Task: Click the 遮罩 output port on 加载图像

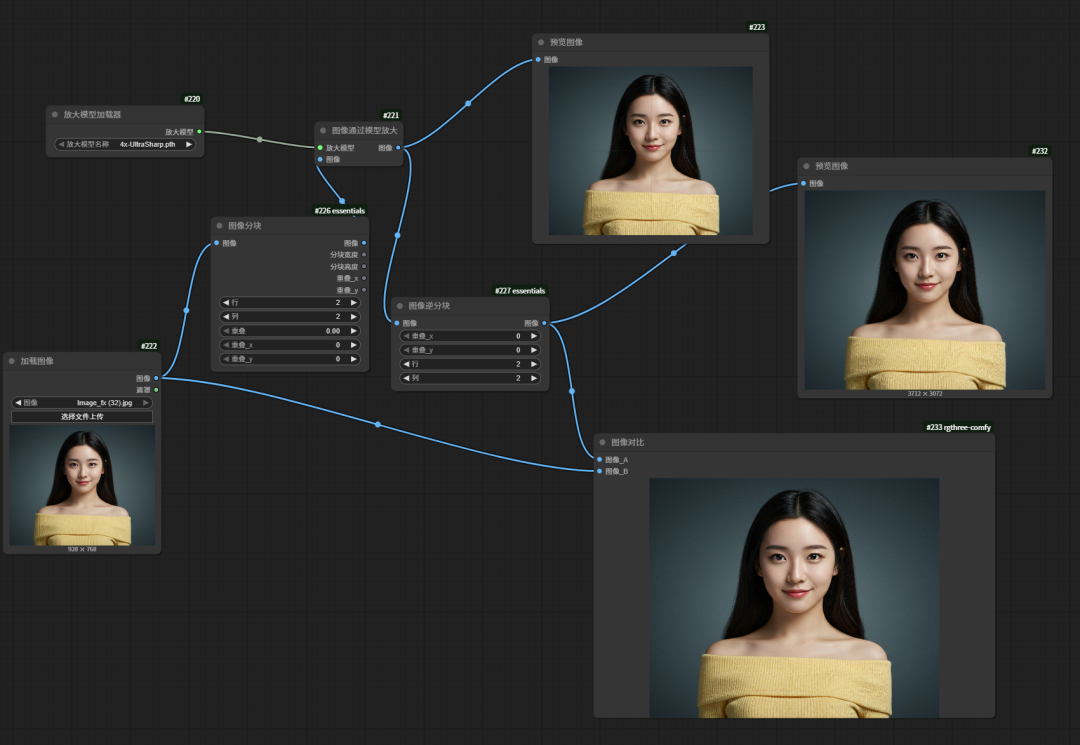Action: pos(156,389)
